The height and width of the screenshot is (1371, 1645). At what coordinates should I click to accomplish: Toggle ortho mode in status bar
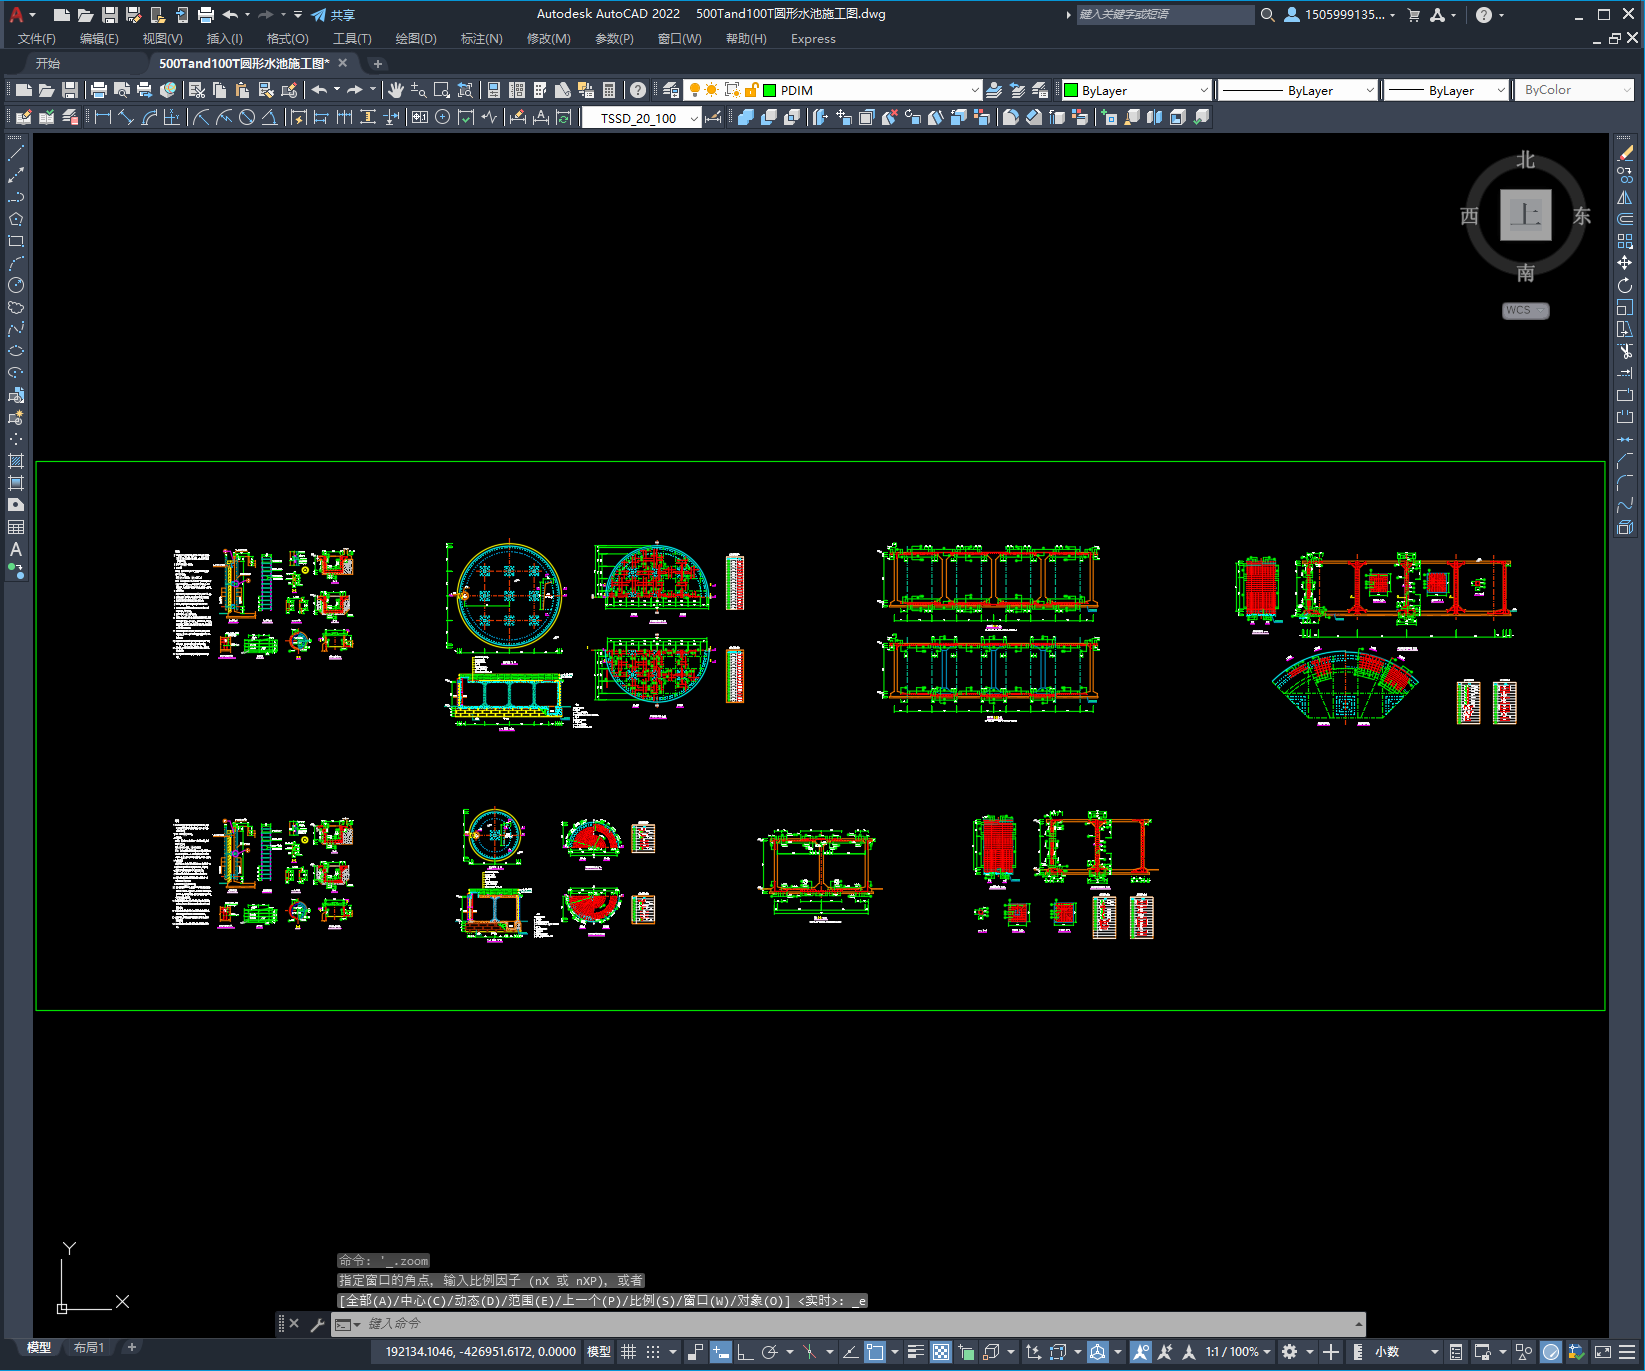point(745,1352)
